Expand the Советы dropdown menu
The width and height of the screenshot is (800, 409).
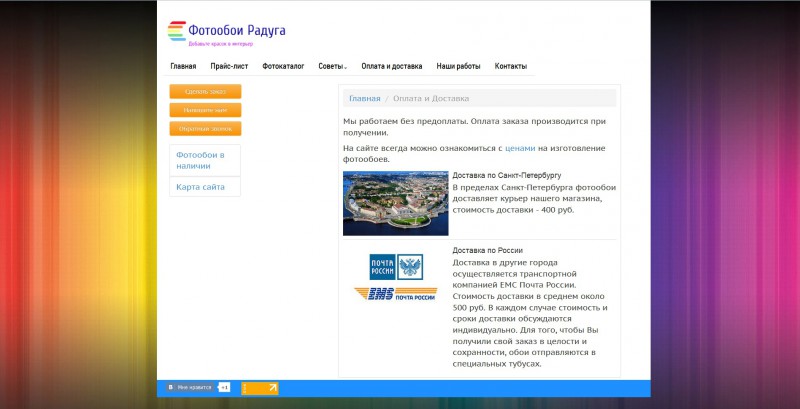coord(333,66)
